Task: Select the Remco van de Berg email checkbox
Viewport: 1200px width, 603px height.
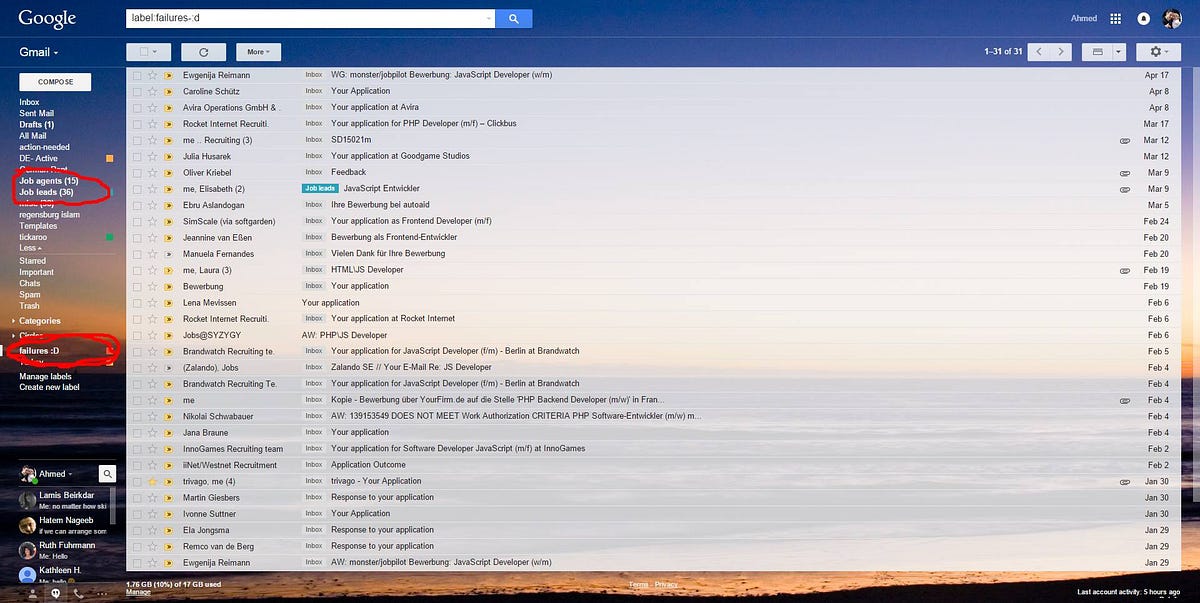Action: [x=137, y=546]
